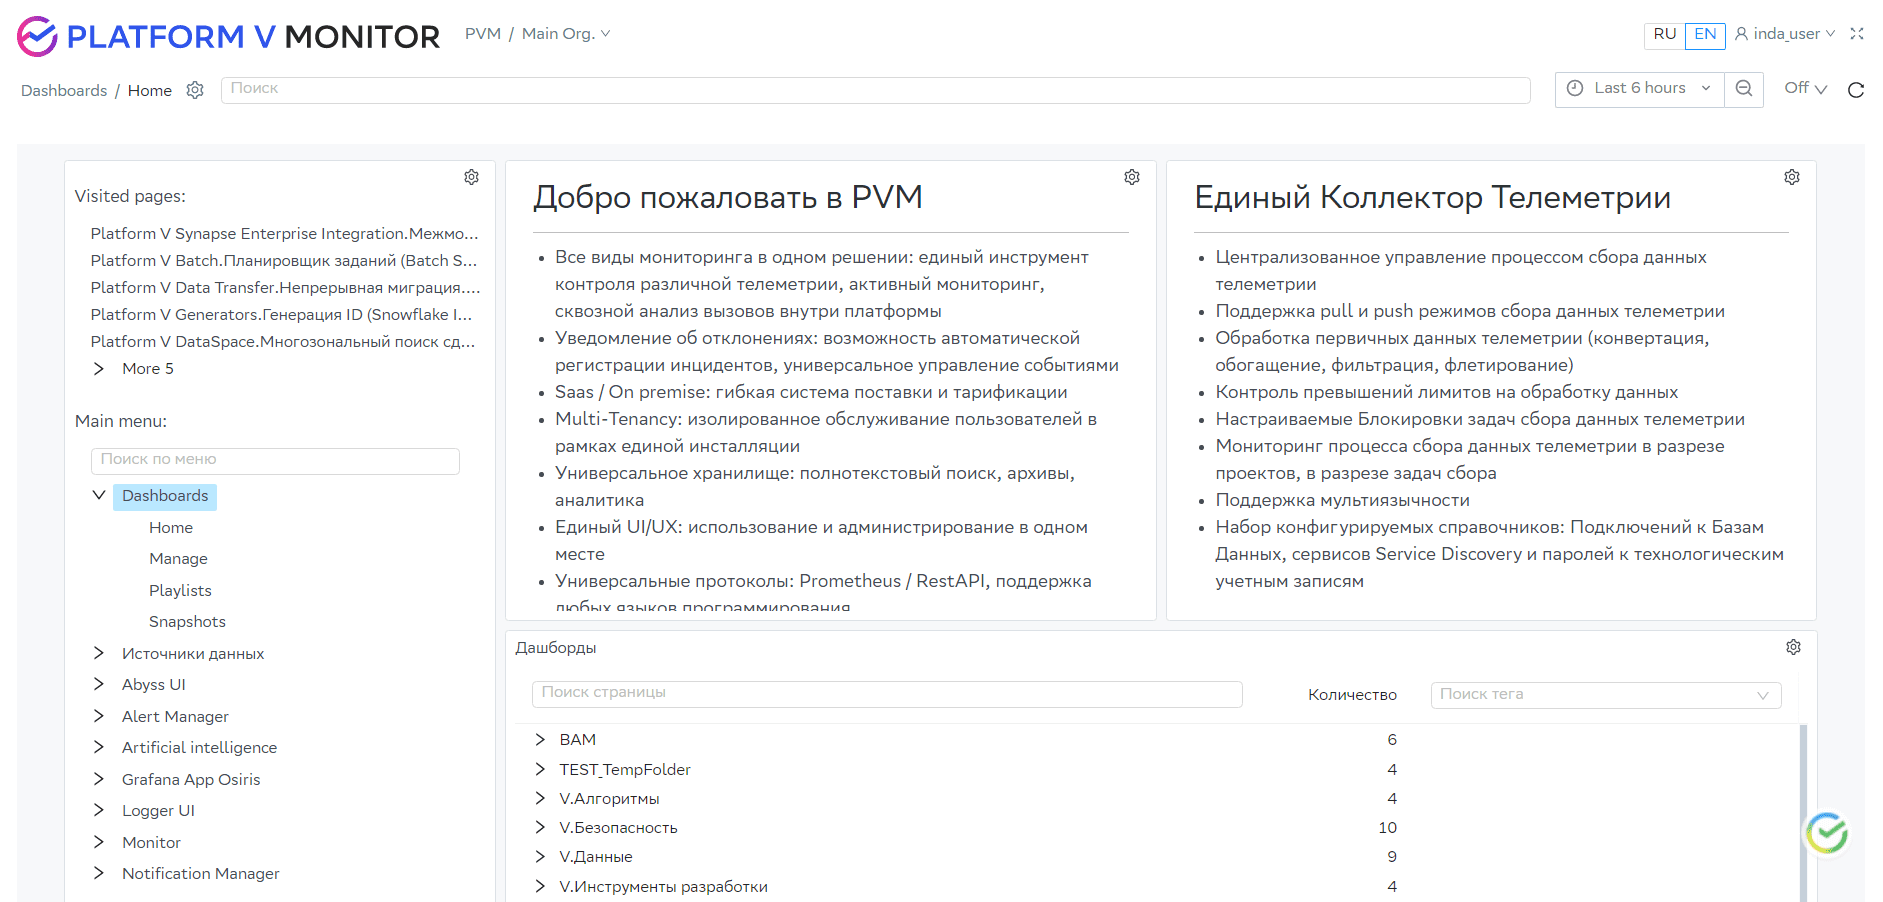1883x902 pixels.
Task: Toggle fullscreen mode icon
Action: pos(1857,34)
